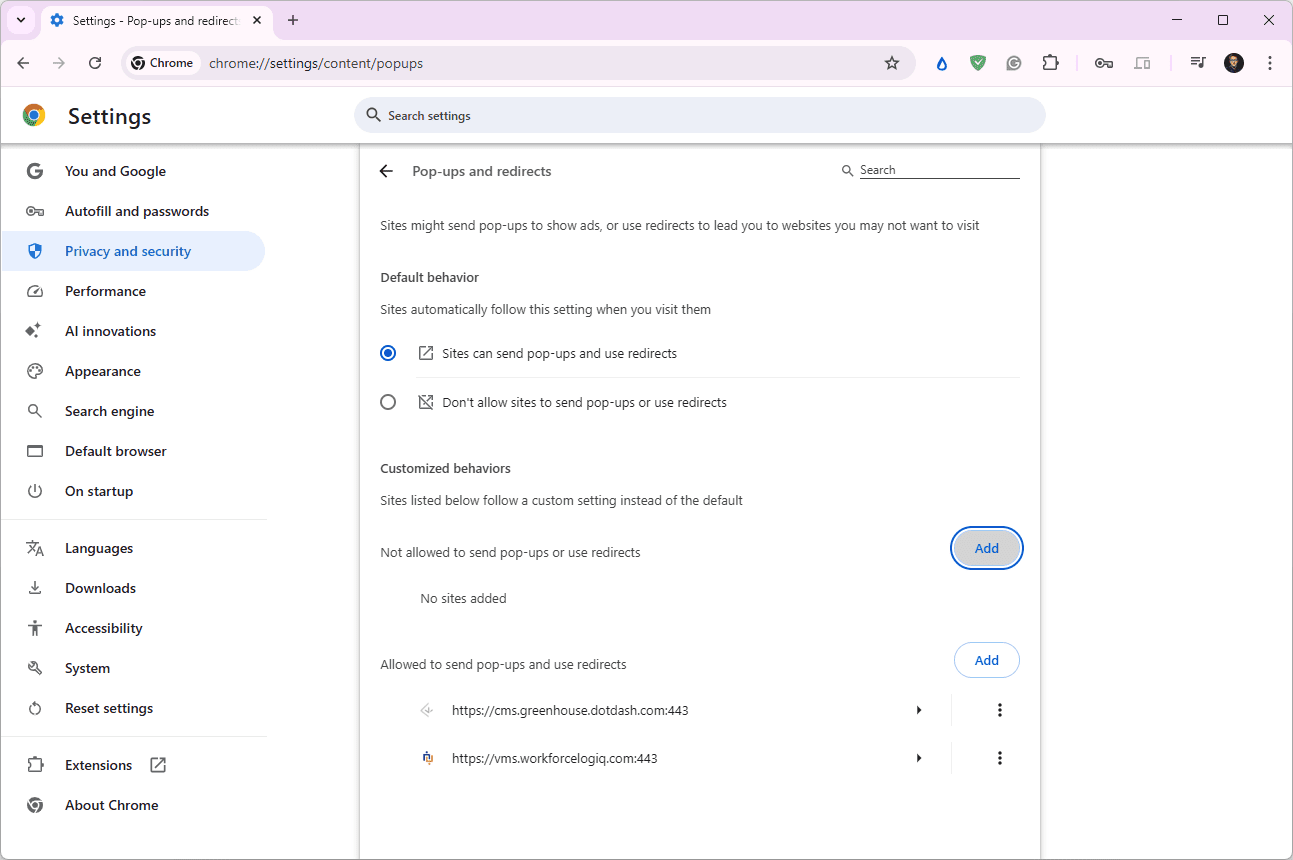Viewport: 1293px width, 860px height.
Task: Add a site to the Not allowed list
Action: 986,548
